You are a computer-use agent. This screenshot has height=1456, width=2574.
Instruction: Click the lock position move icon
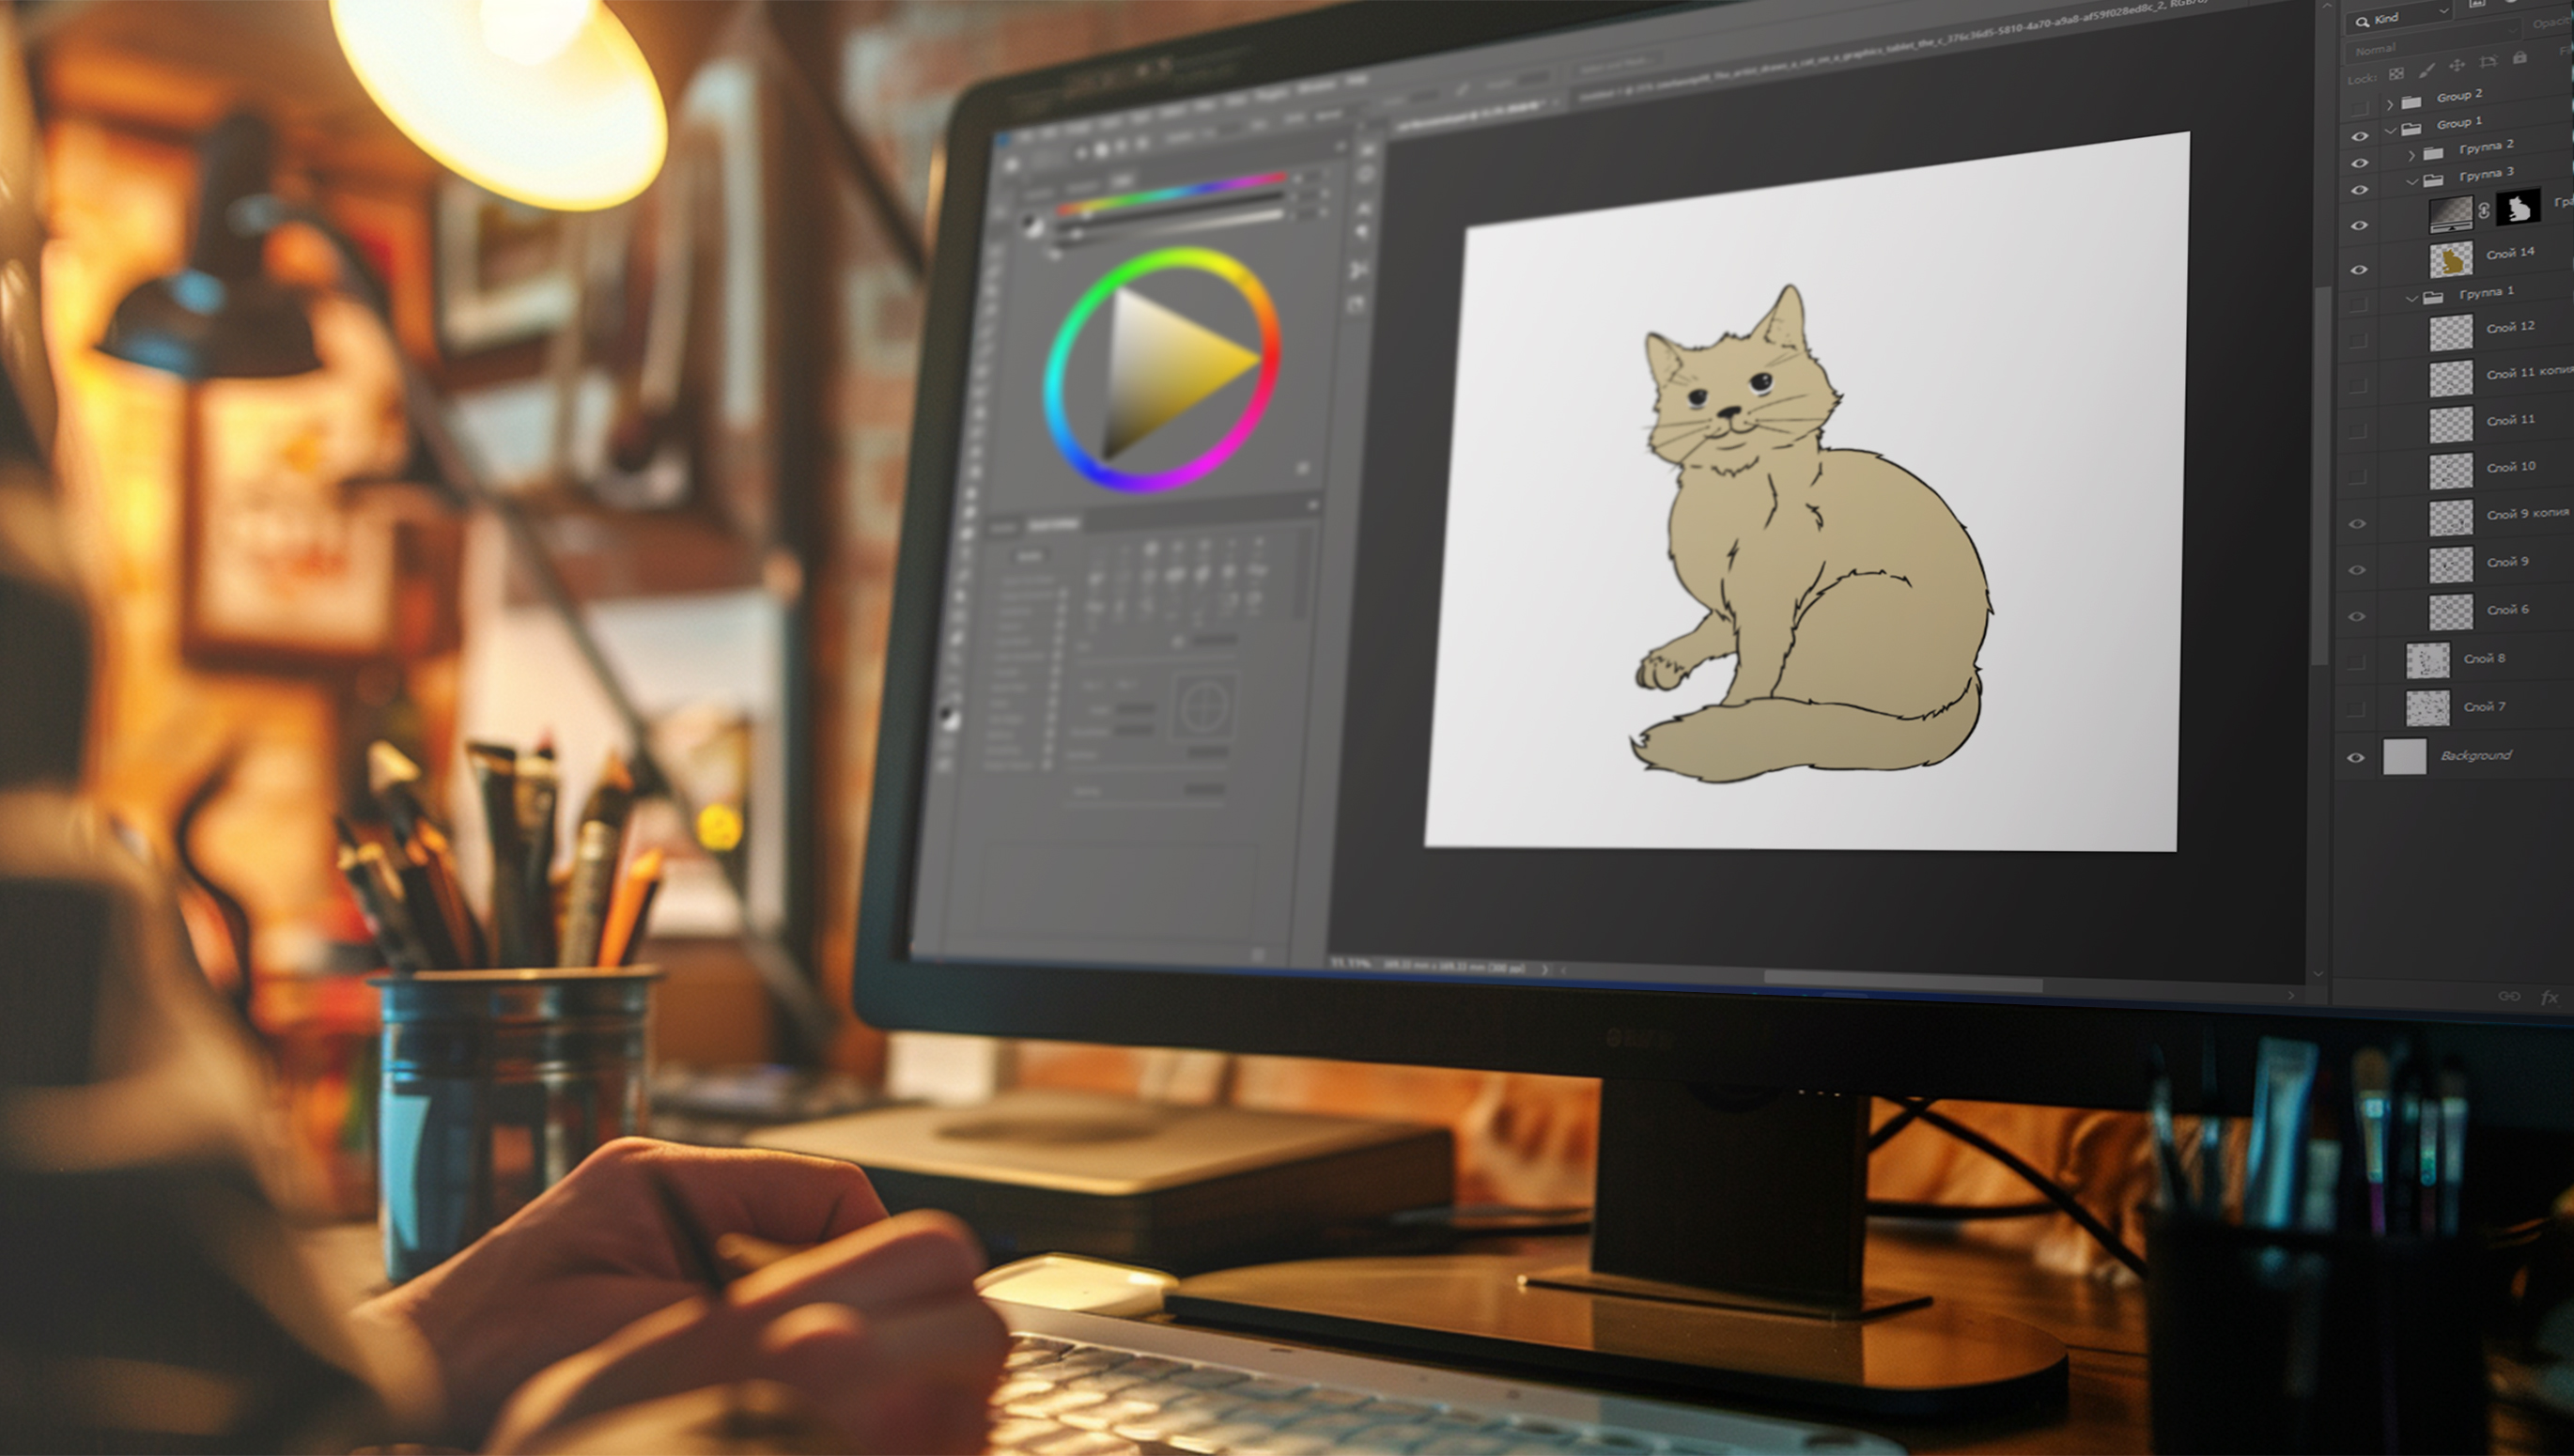coord(2457,66)
